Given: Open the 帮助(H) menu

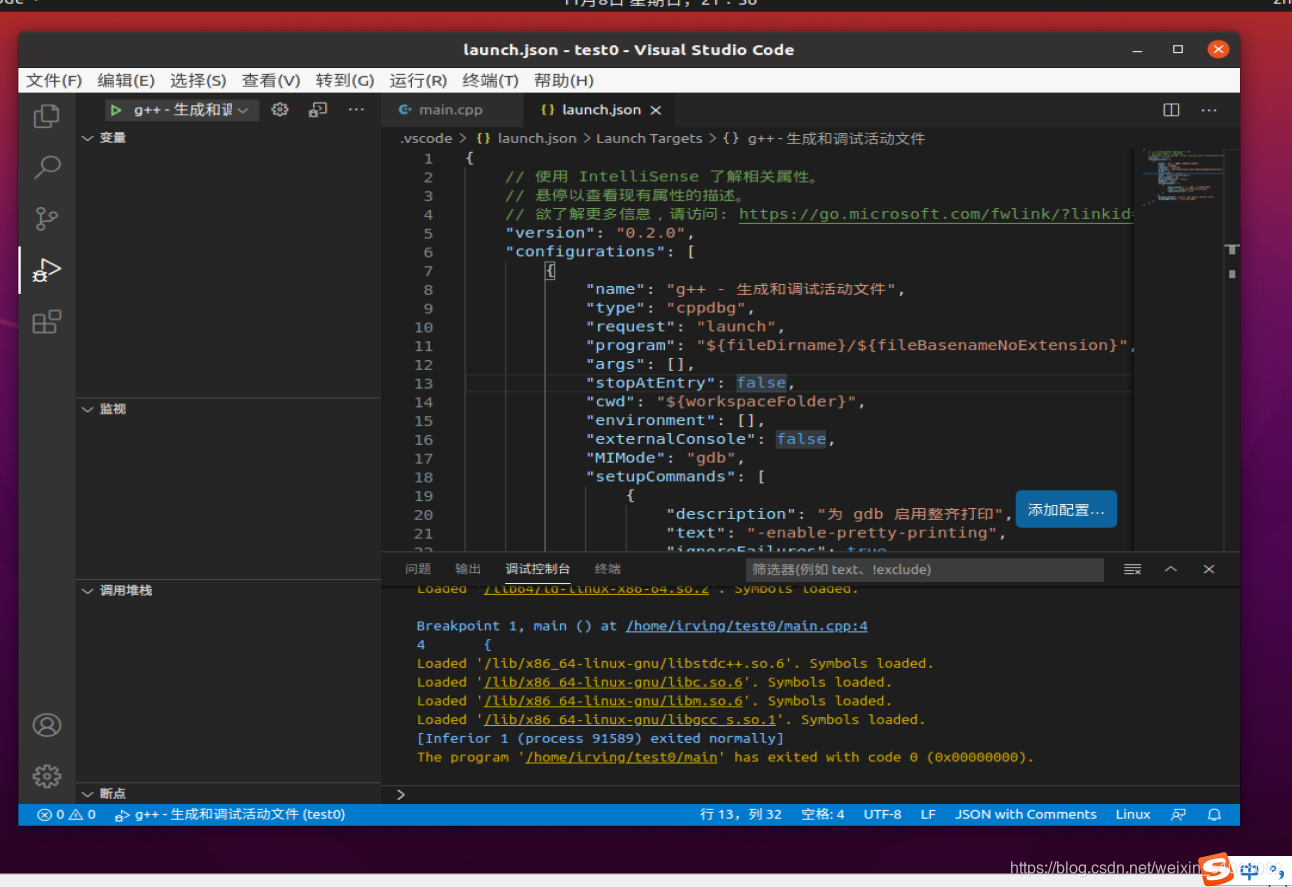Looking at the screenshot, I should pyautogui.click(x=563, y=81).
